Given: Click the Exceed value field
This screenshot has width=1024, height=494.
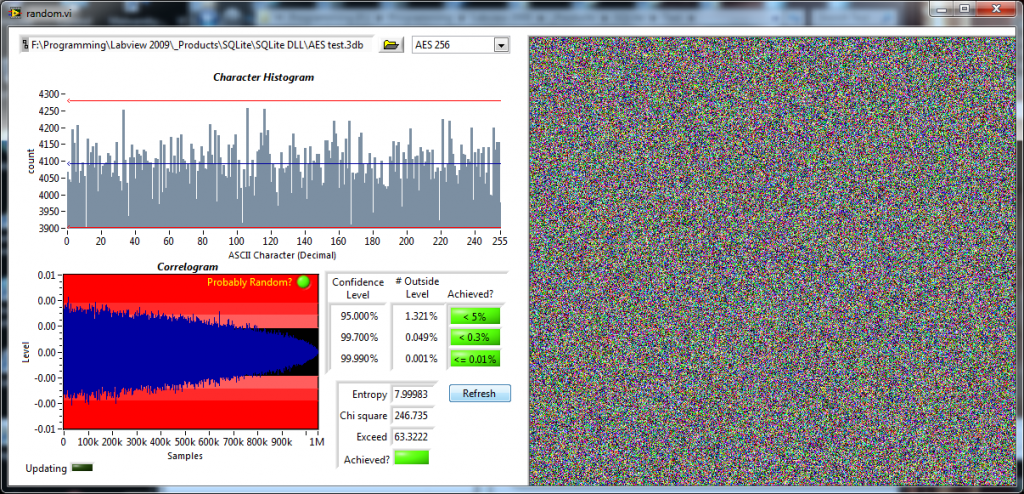Looking at the screenshot, I should (x=415, y=436).
